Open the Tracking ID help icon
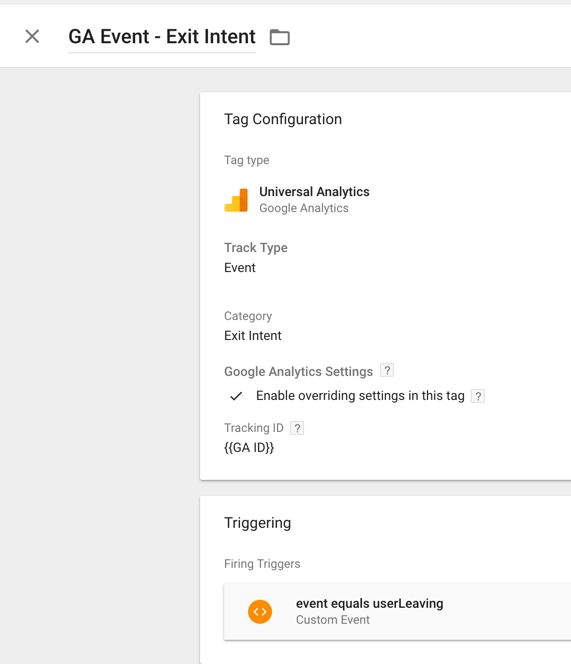This screenshot has width=571, height=664. [x=297, y=428]
